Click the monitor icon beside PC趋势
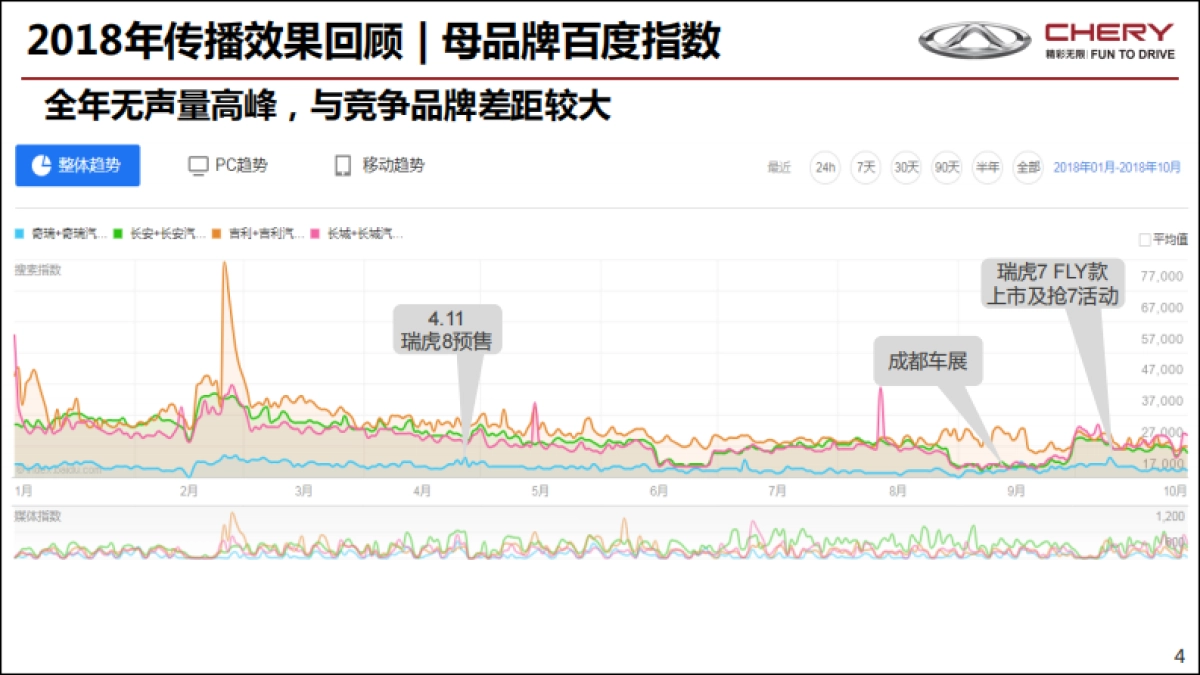1200x675 pixels. pyautogui.click(x=196, y=165)
